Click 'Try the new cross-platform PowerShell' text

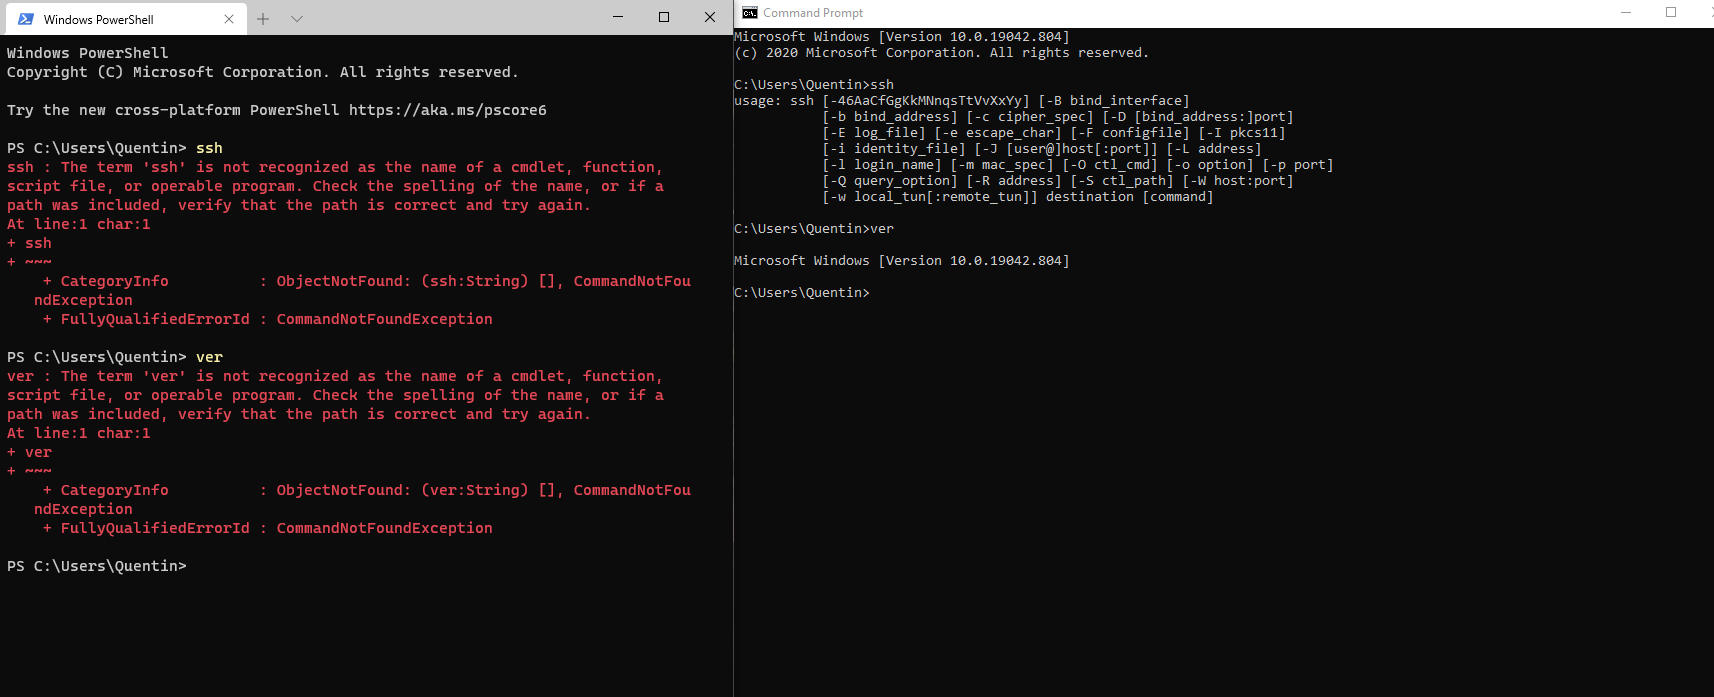[174, 110]
